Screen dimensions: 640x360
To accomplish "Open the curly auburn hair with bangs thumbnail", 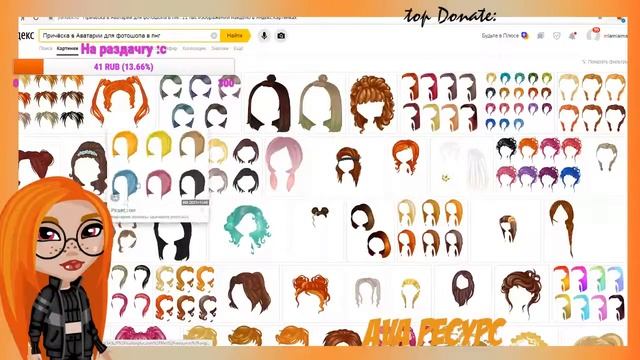I will point(372,103).
